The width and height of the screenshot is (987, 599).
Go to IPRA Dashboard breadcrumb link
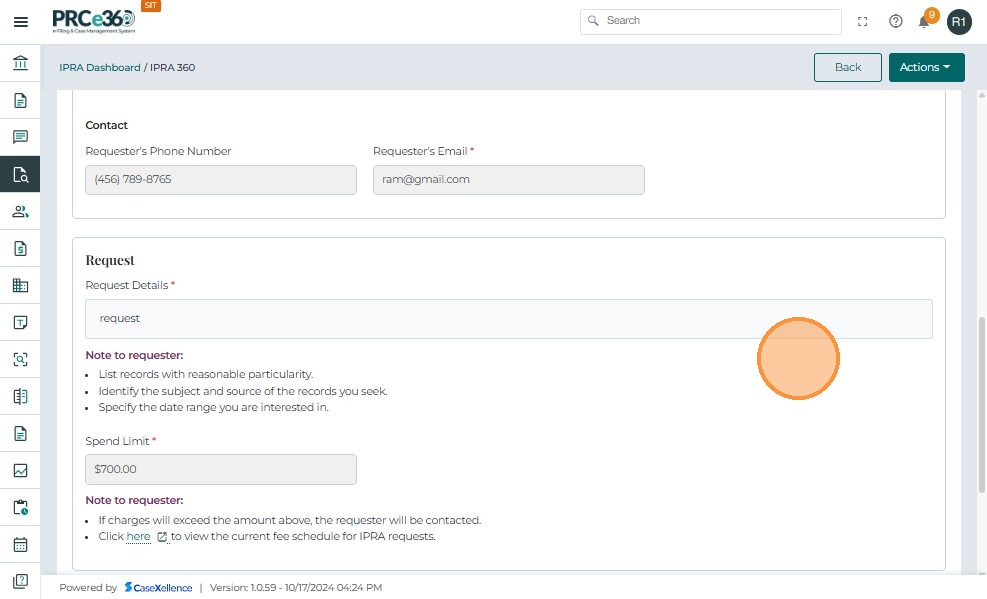[x=100, y=68]
